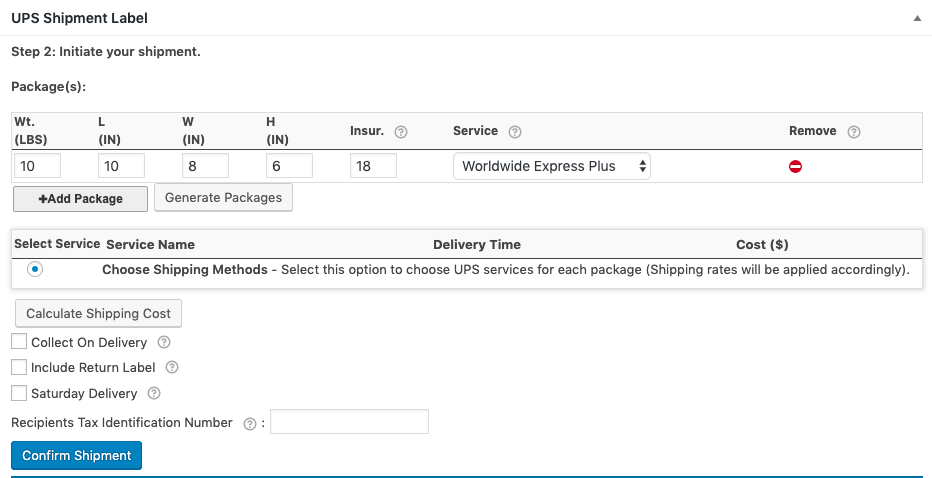Focus the length L (IN) input field
The image size is (932, 478).
click(121, 166)
